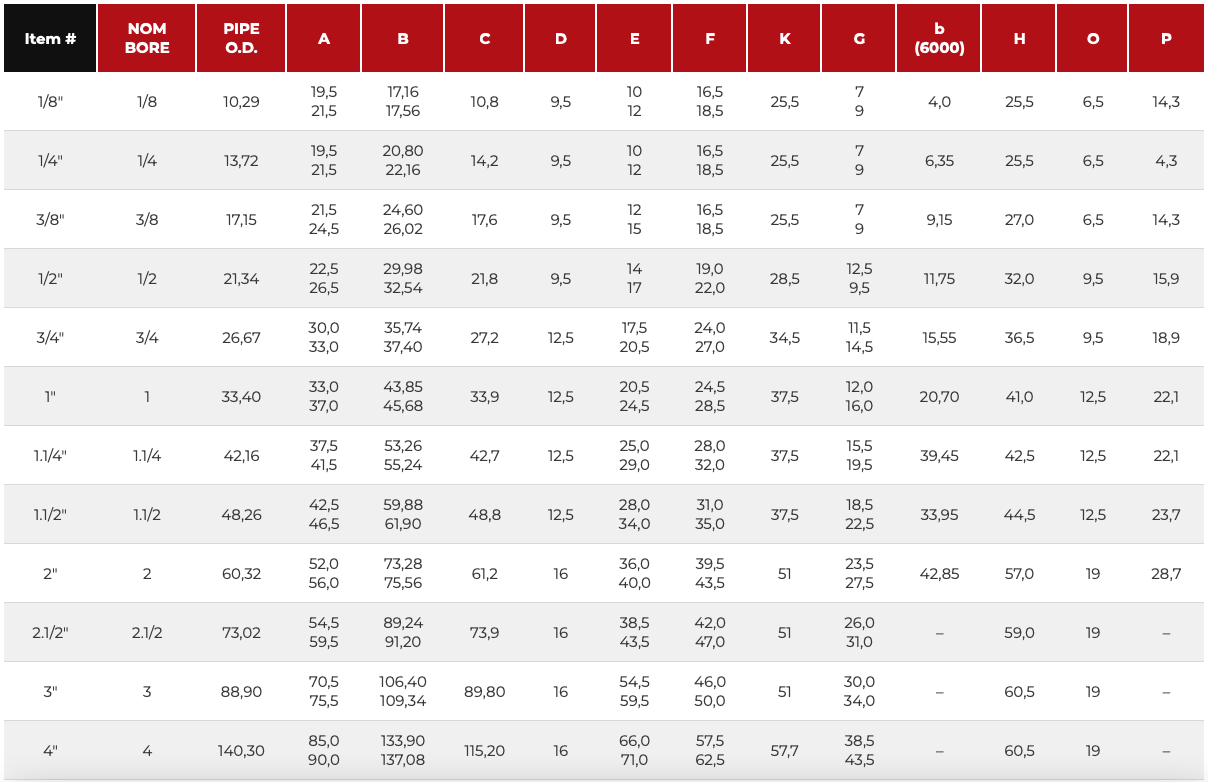The height and width of the screenshot is (782, 1208).
Task: Select the C value 89,80
Action: tap(485, 692)
